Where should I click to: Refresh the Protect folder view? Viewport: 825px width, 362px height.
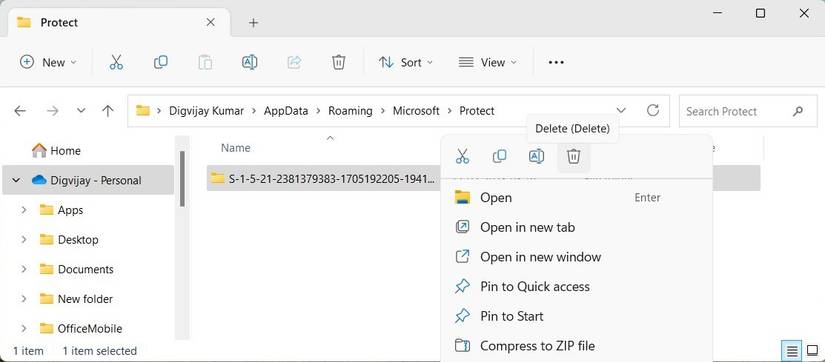tap(653, 110)
